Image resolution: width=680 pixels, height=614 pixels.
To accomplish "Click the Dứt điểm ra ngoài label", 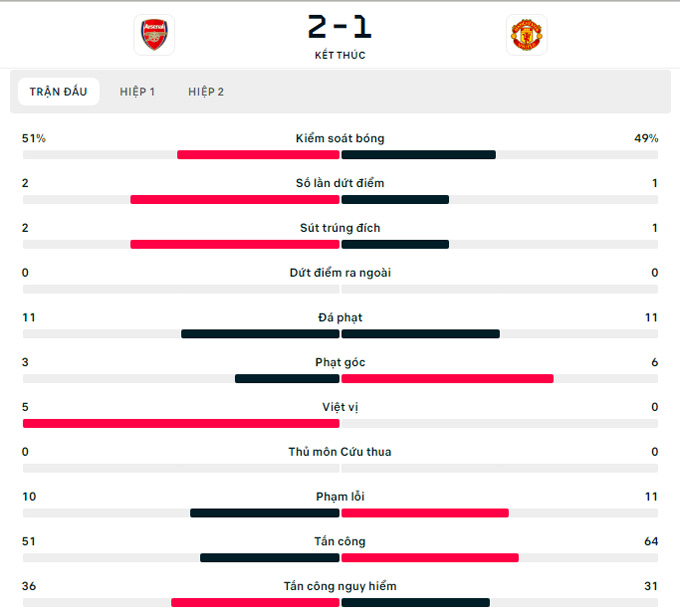I will (340, 273).
